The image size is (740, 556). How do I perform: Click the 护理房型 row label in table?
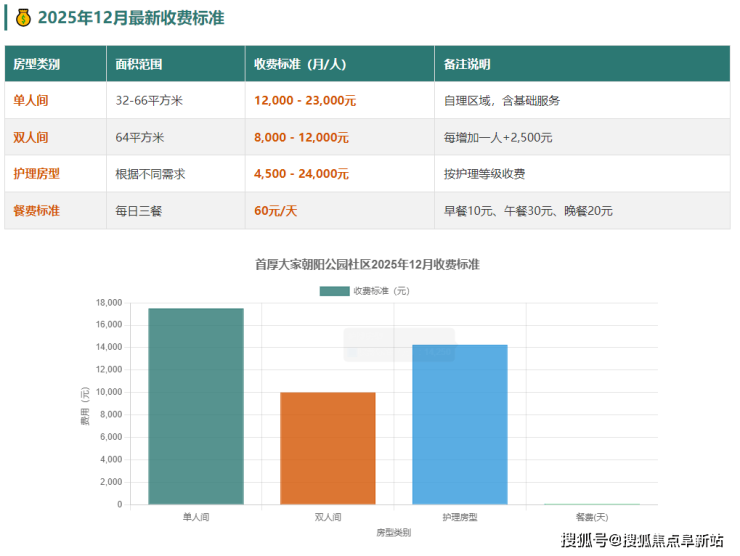tap(36, 174)
